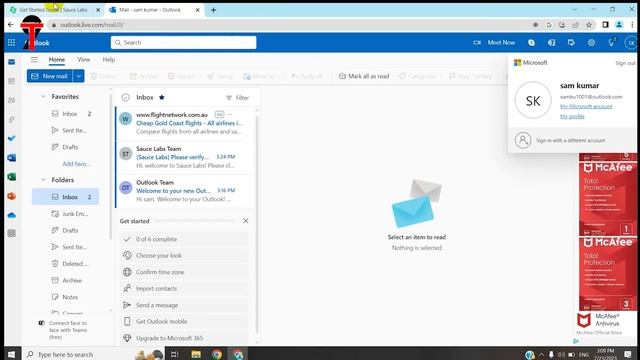Open OneNote feed icon in header
The image size is (640, 360).
(551, 42)
